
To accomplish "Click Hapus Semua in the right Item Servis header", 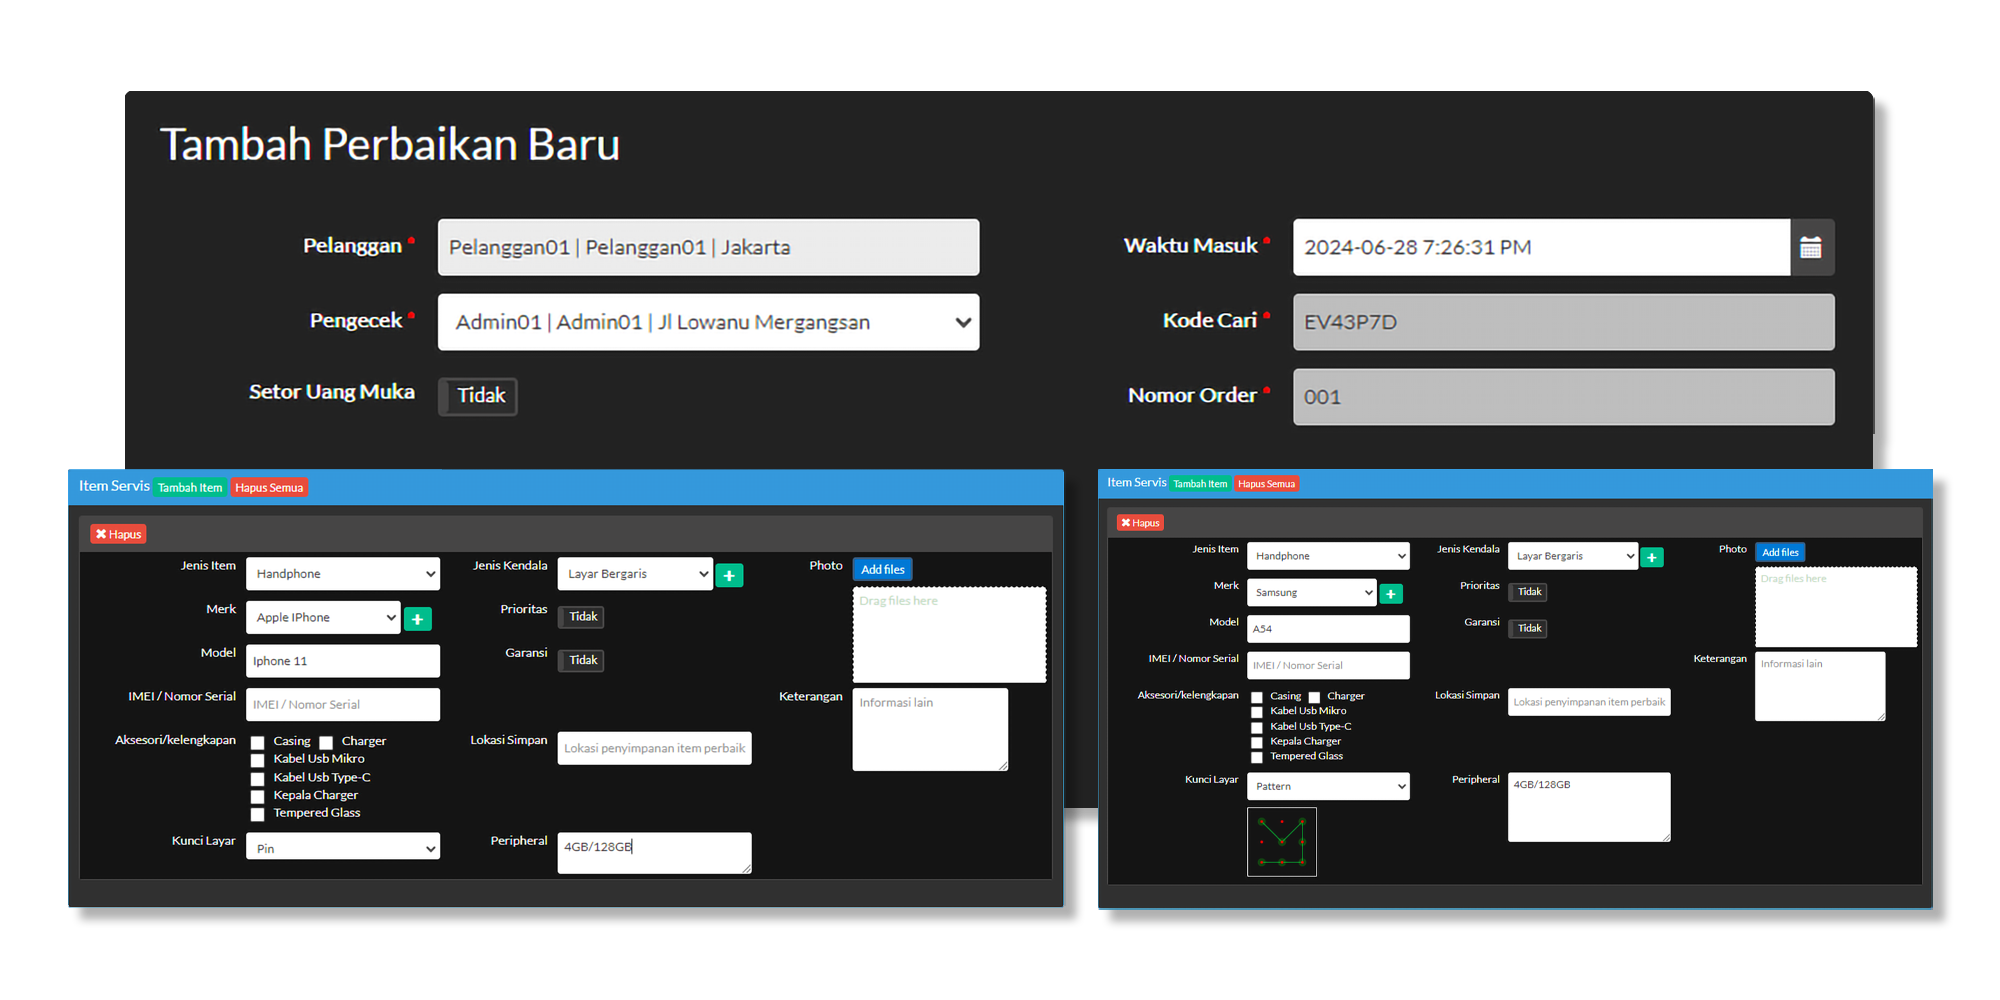I will click(1266, 483).
